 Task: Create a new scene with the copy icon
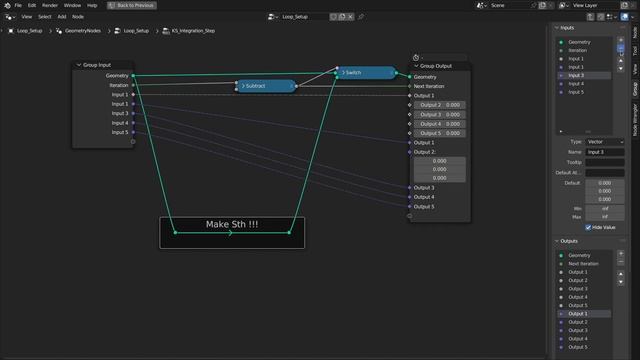[x=542, y=5]
